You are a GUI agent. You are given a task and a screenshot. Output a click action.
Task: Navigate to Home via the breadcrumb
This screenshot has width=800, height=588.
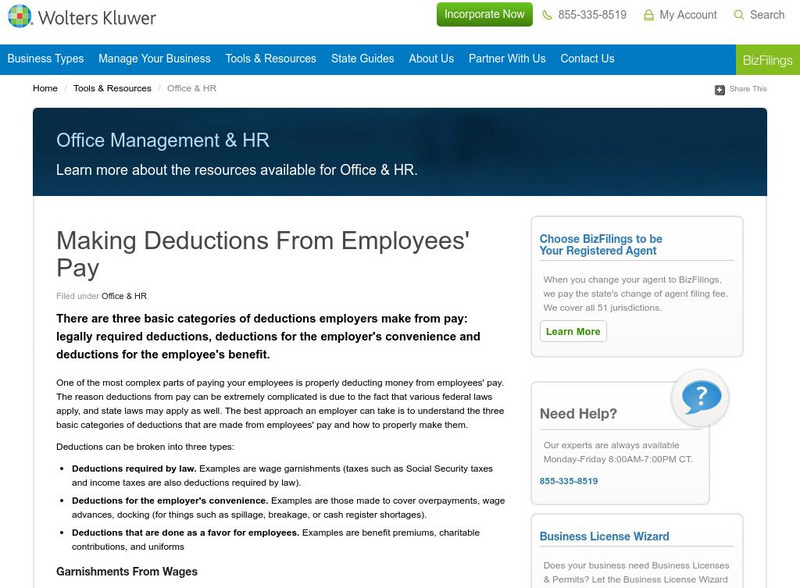pyautogui.click(x=44, y=88)
